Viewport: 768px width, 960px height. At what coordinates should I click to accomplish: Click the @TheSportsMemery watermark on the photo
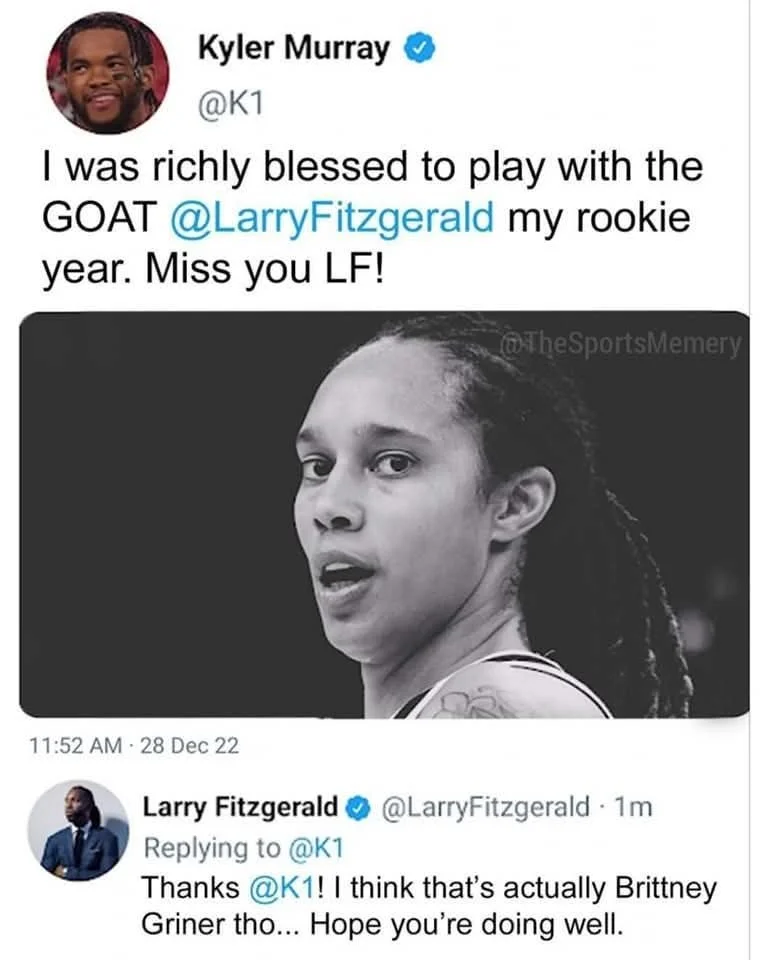click(622, 344)
